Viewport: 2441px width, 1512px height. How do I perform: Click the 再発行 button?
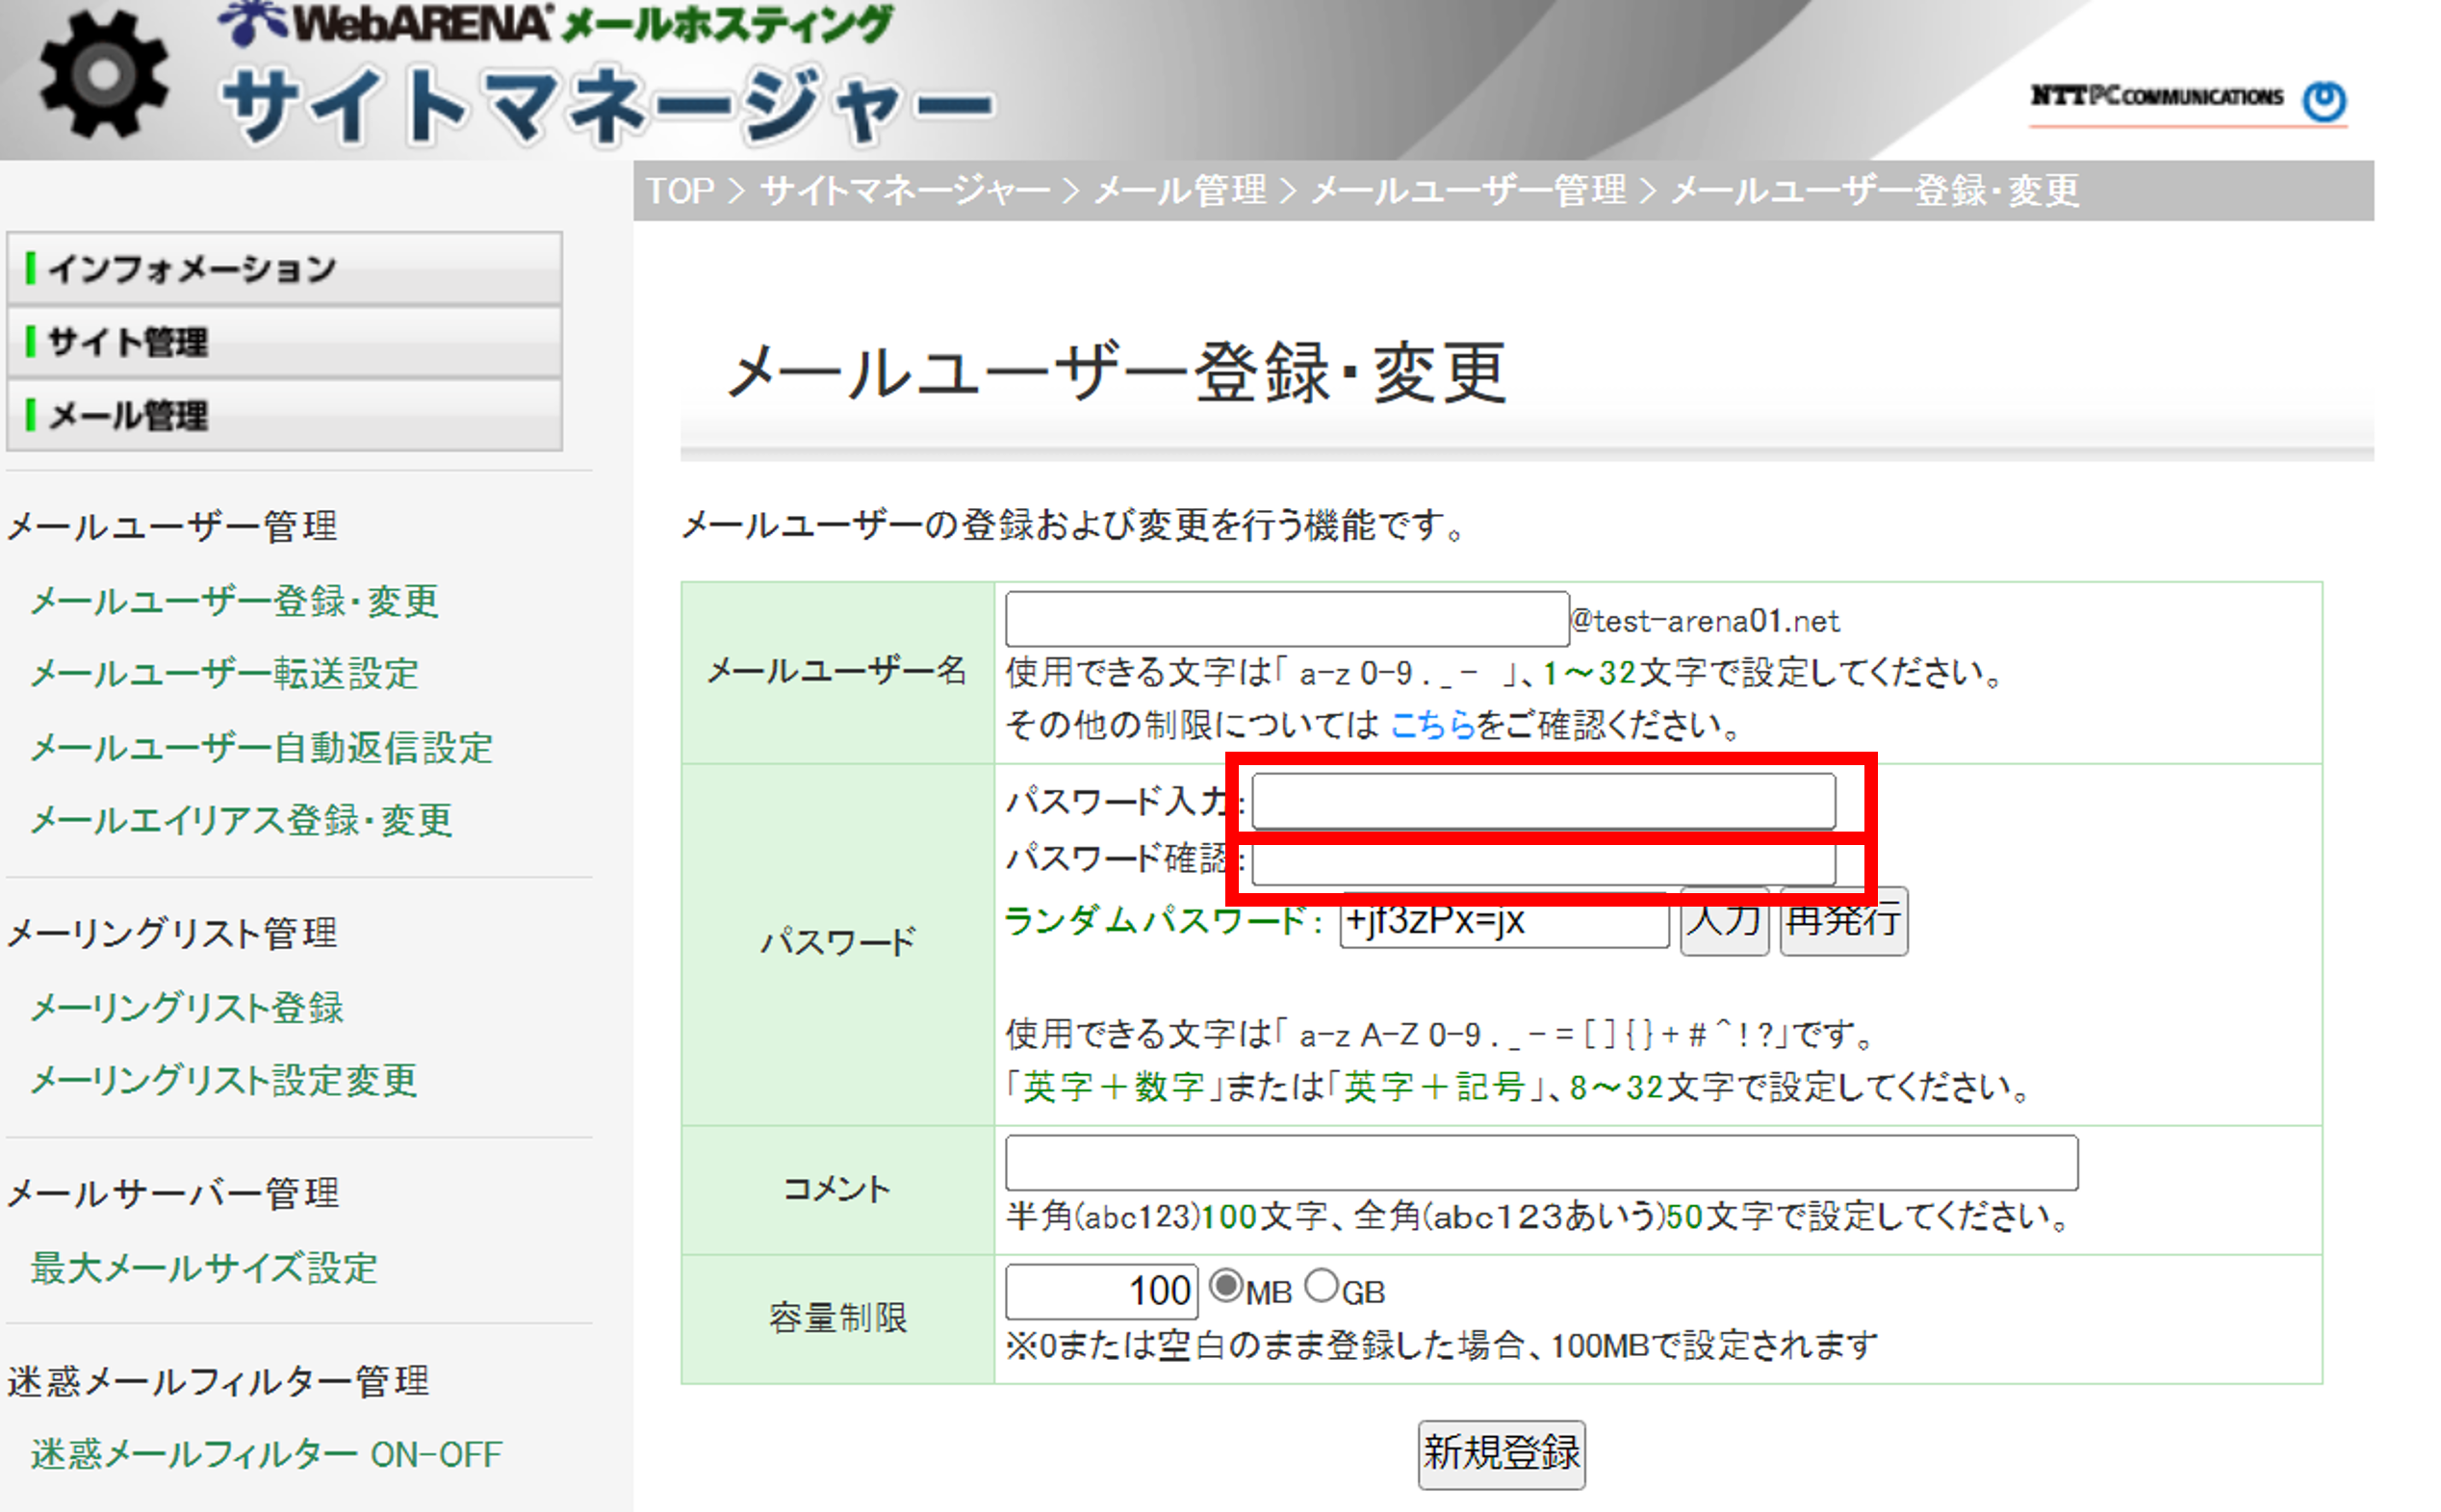(1843, 921)
